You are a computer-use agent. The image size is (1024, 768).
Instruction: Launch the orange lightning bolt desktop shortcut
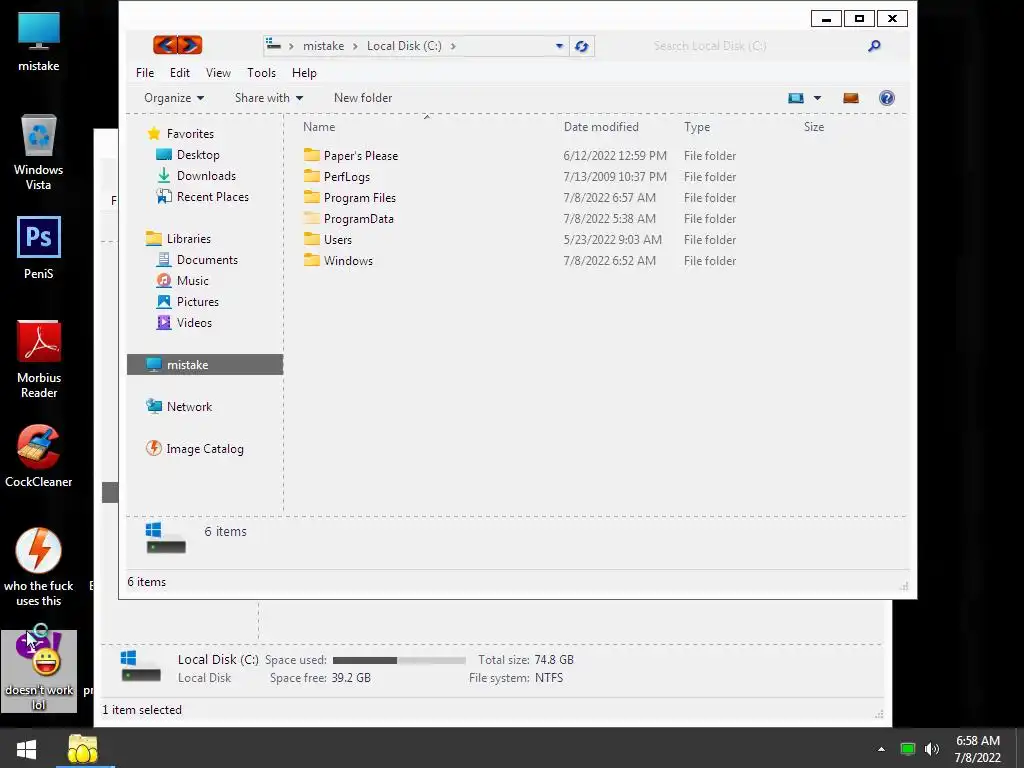click(39, 567)
